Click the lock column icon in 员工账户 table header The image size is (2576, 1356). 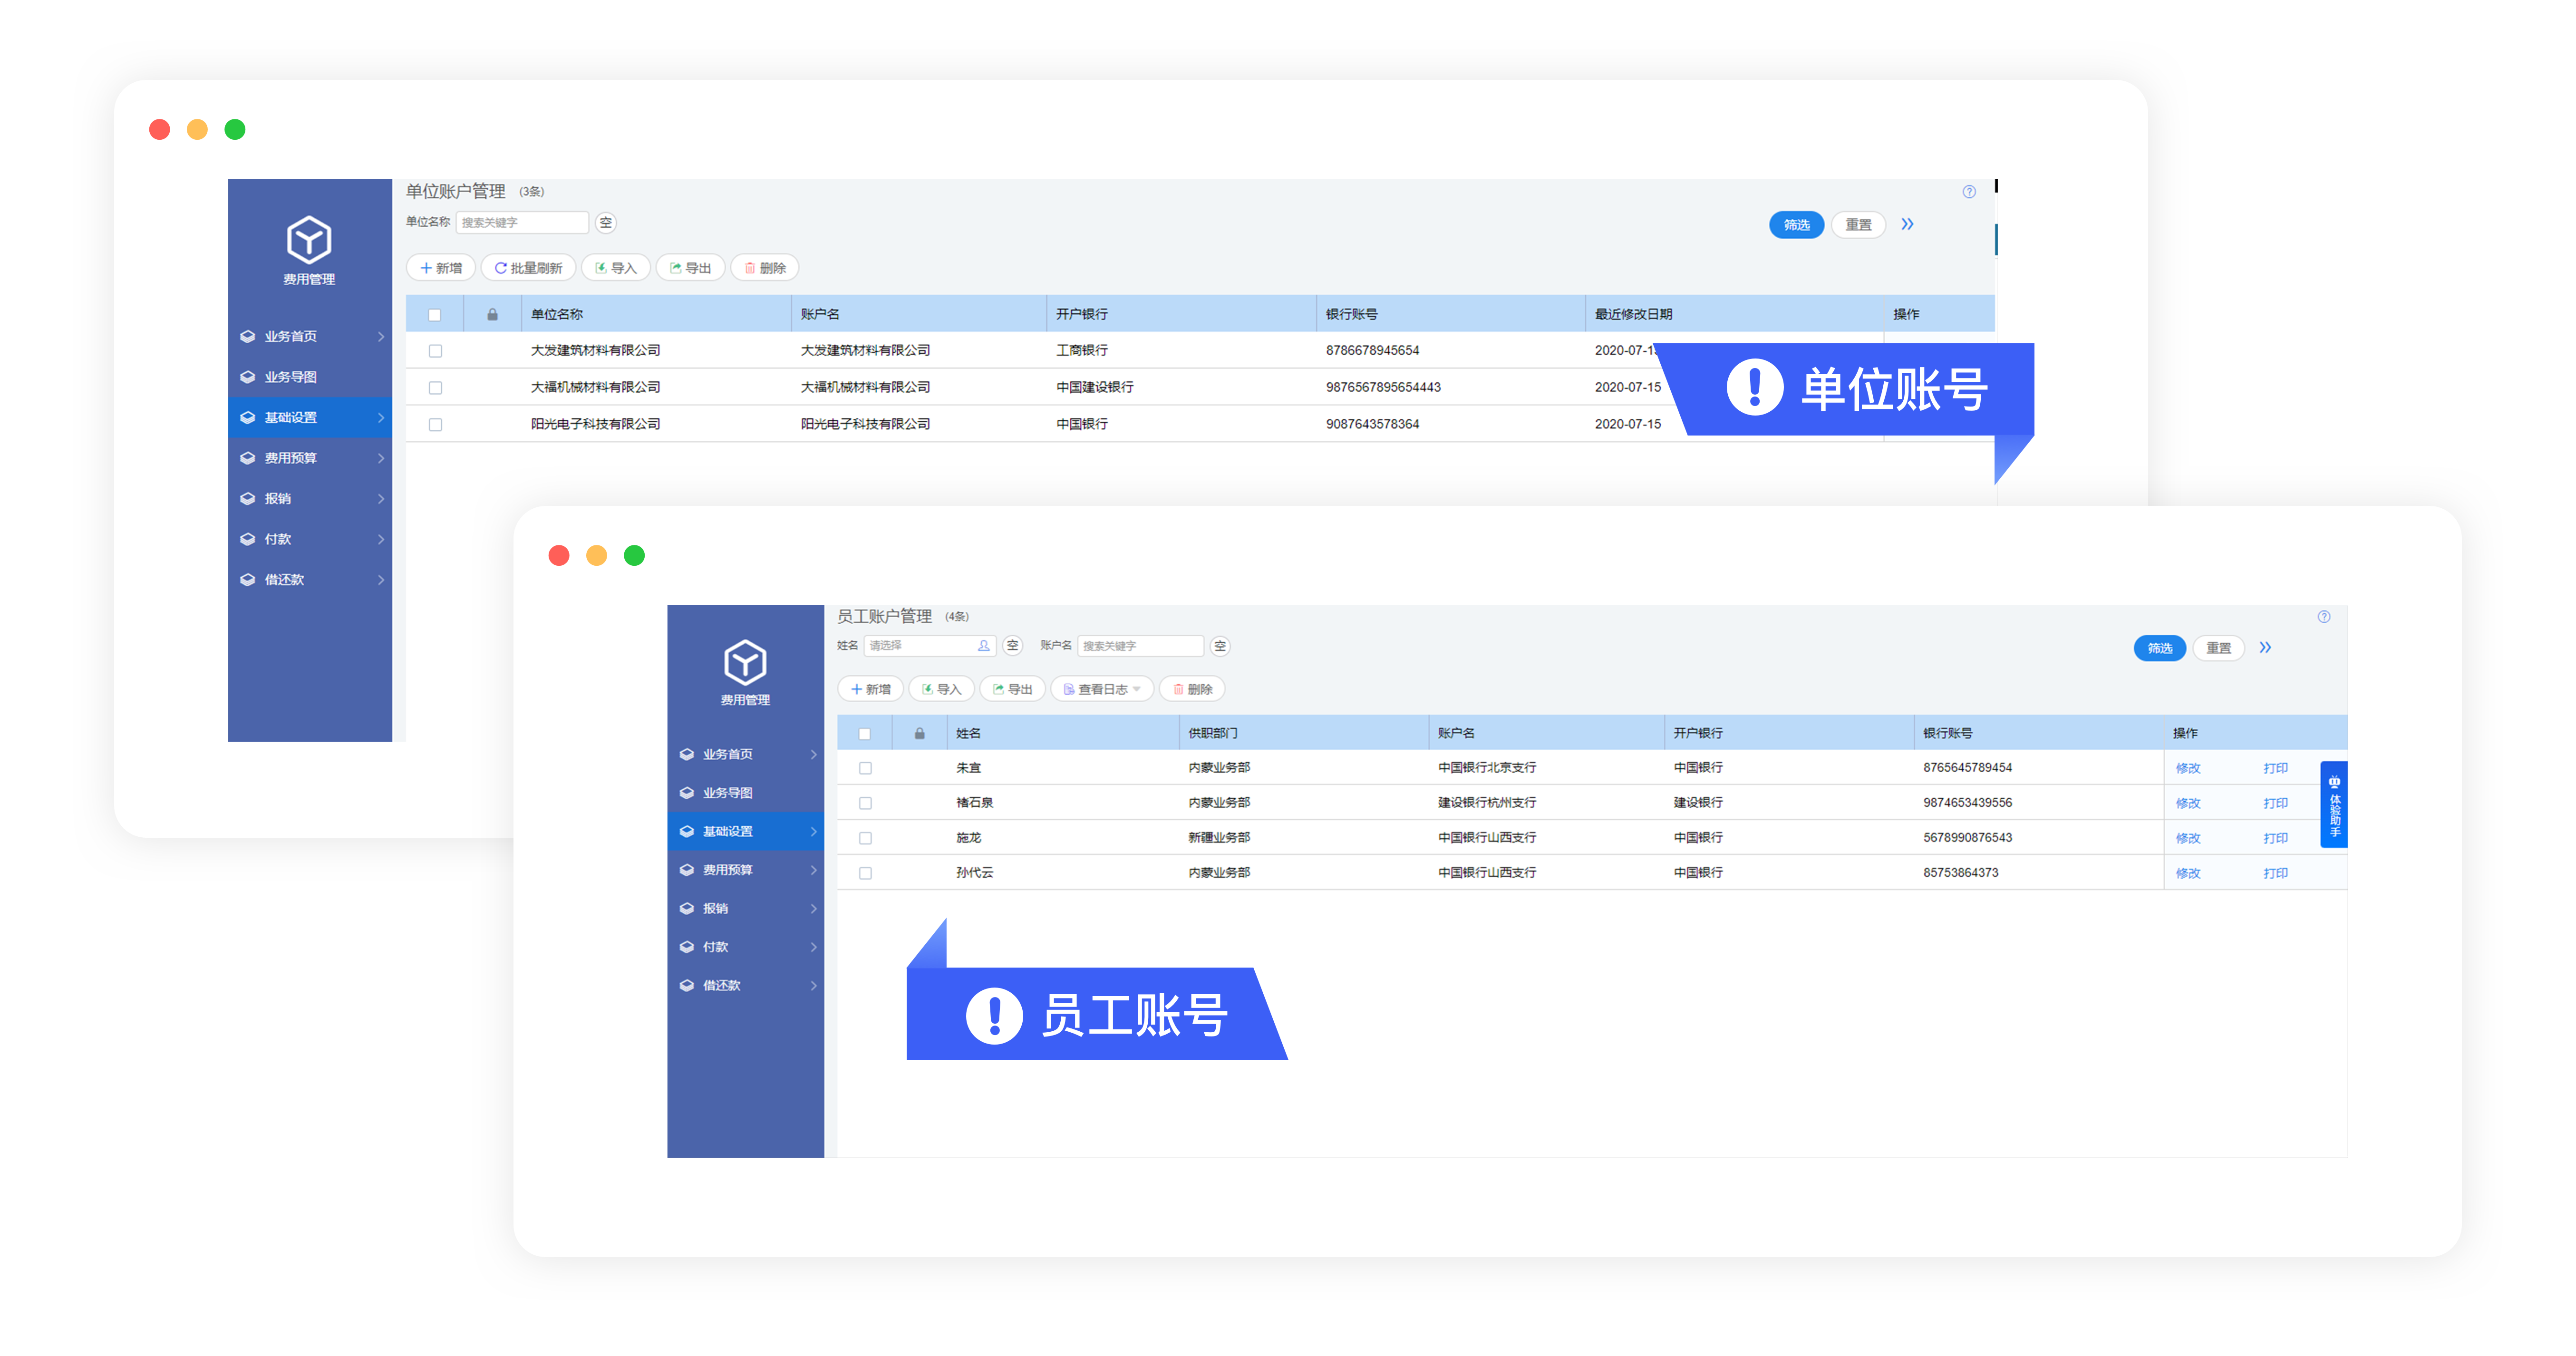point(919,733)
